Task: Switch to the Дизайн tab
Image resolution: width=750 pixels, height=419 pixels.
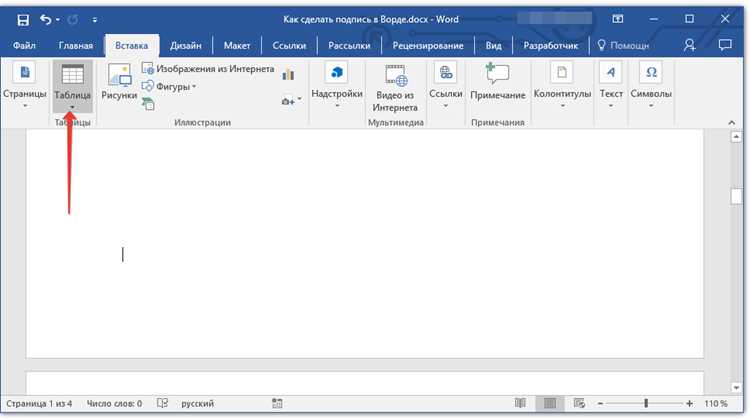Action: tap(186, 45)
